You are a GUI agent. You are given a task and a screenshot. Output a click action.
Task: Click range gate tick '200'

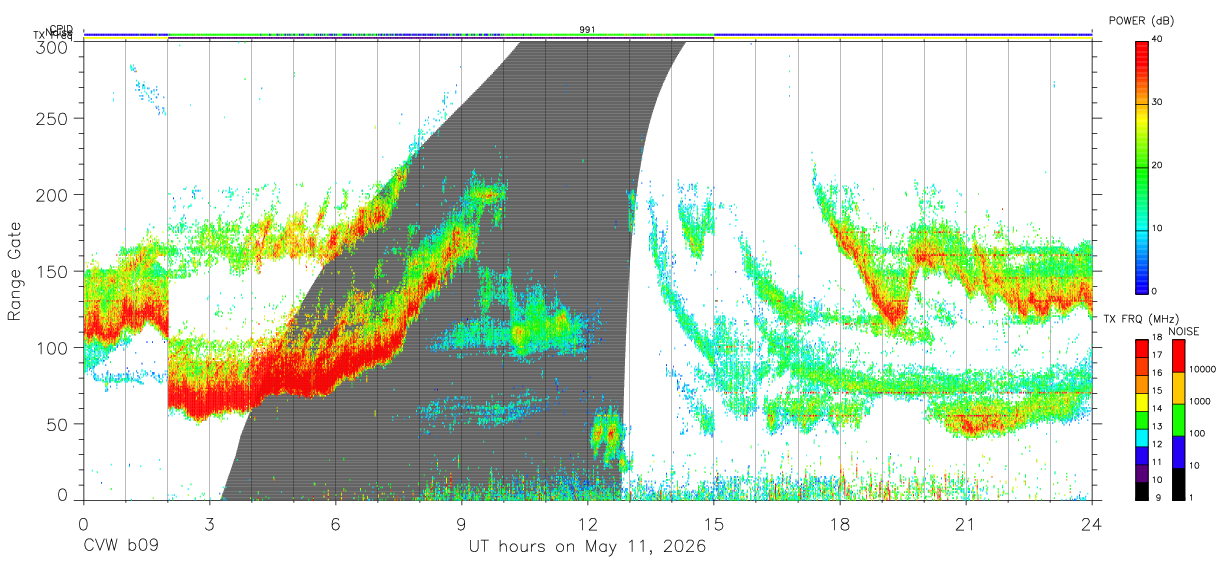[x=54, y=194]
